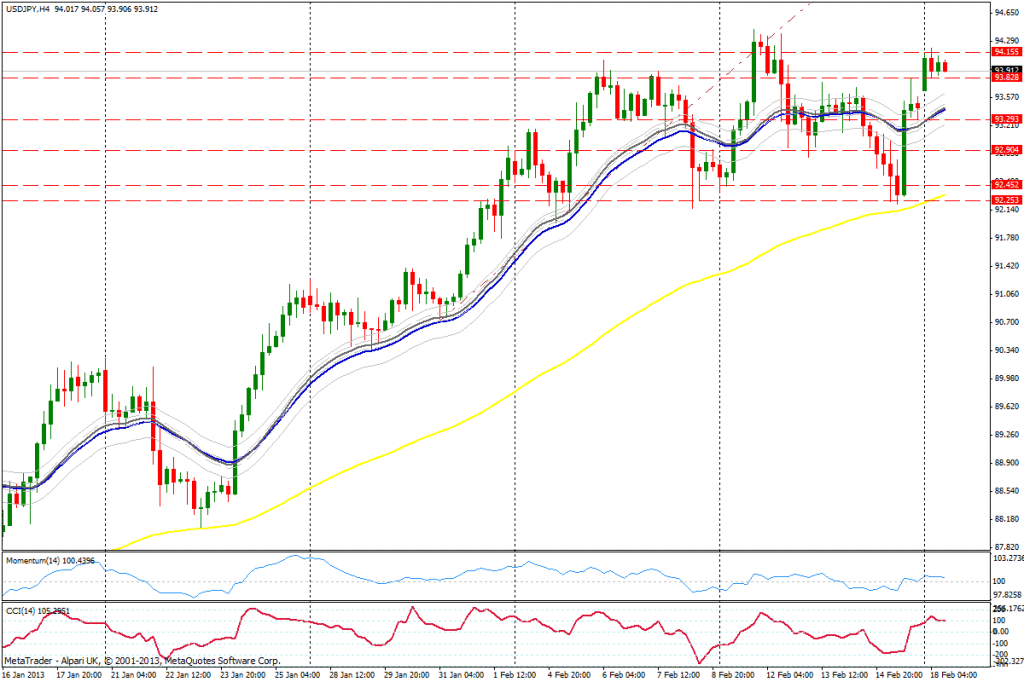Screen dimensions: 1024x682
Task: Select the 91.060 value on price axis
Action: 1005,294
